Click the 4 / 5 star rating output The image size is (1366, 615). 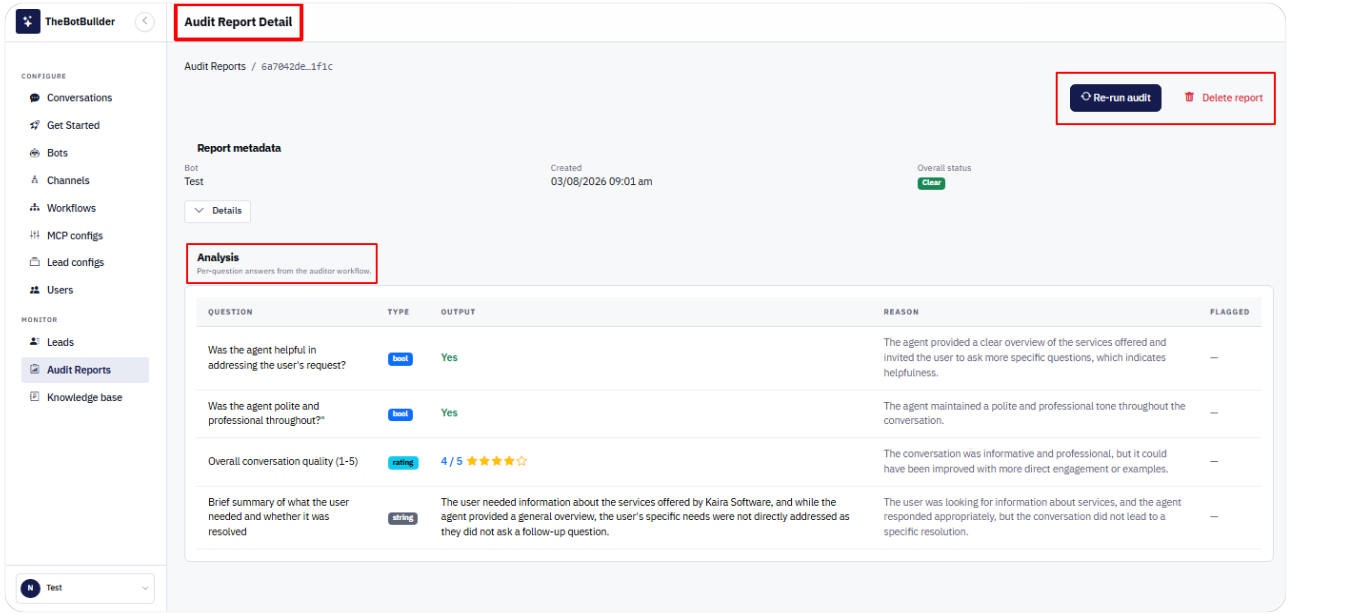484,462
